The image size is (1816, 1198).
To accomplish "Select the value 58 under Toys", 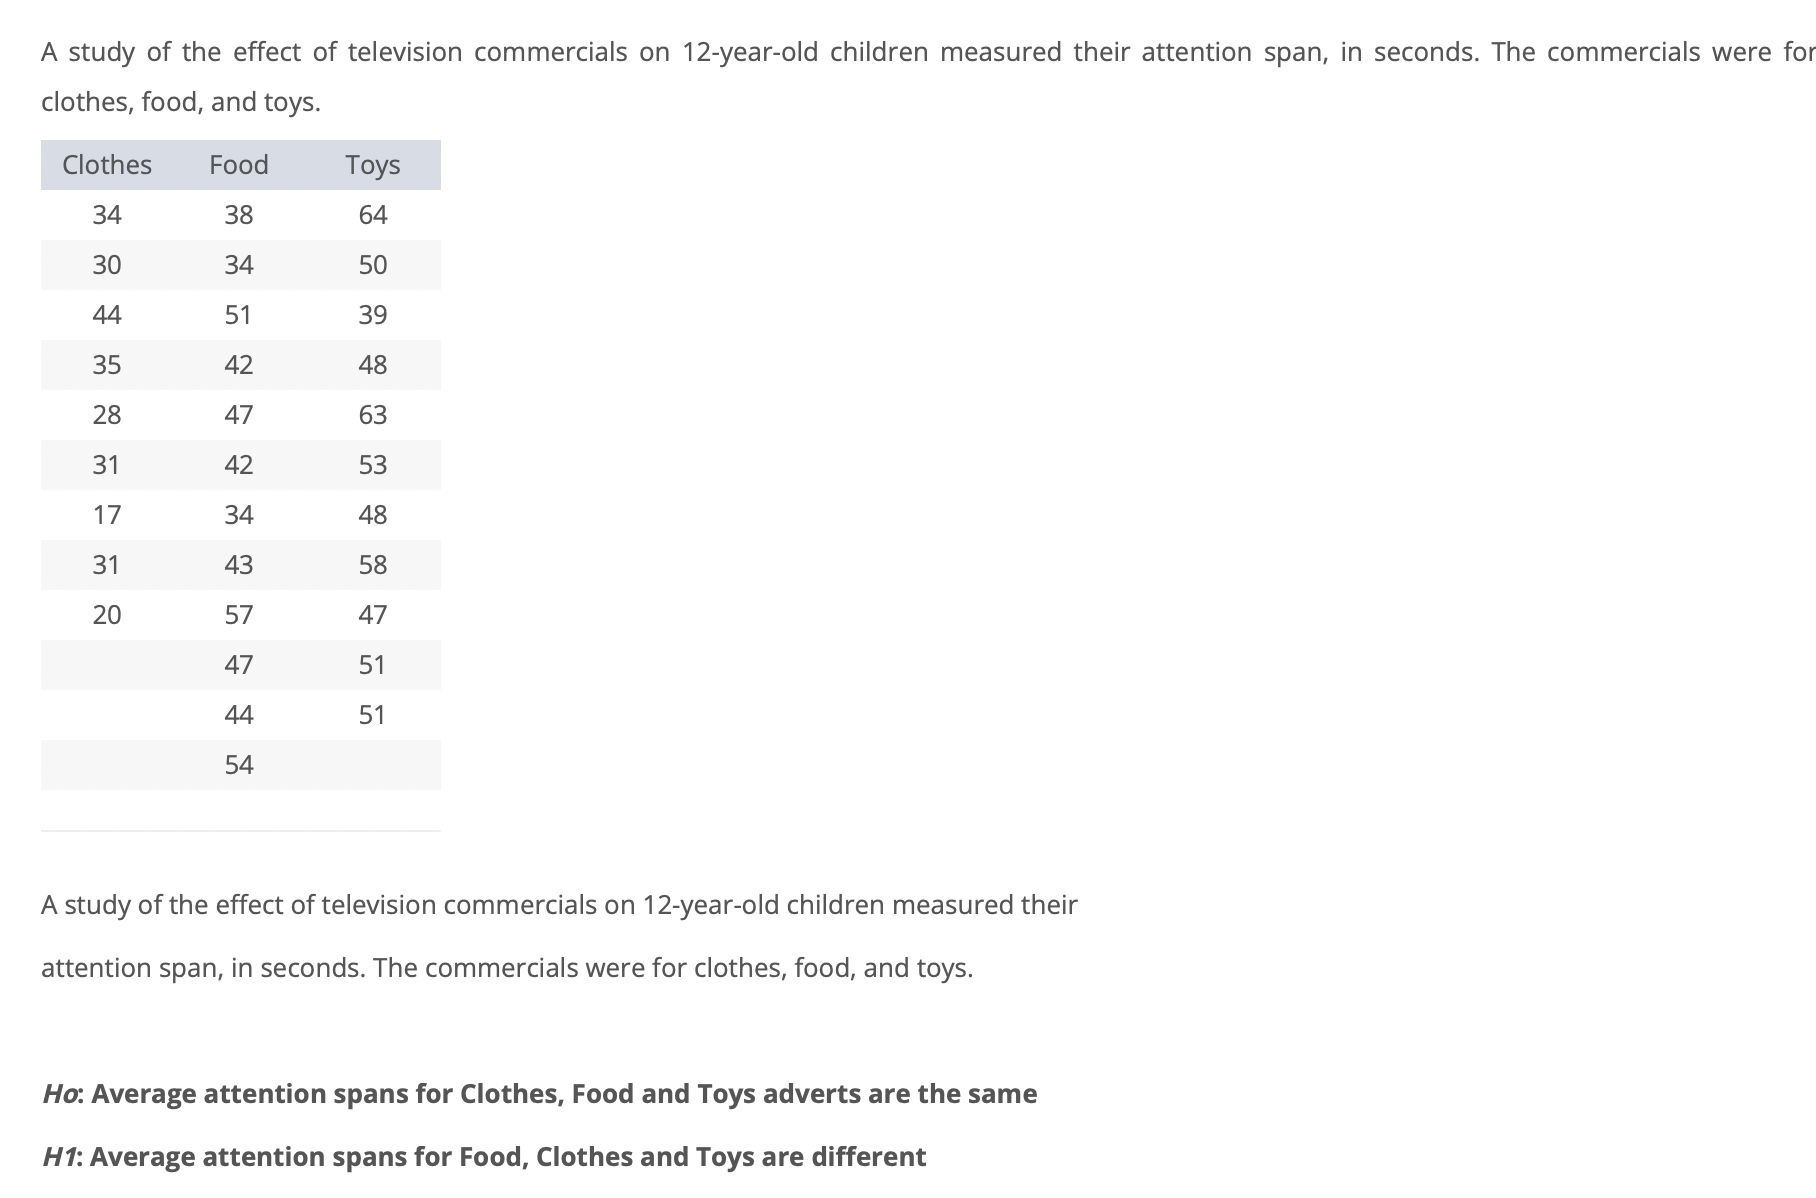I will (x=372, y=565).
